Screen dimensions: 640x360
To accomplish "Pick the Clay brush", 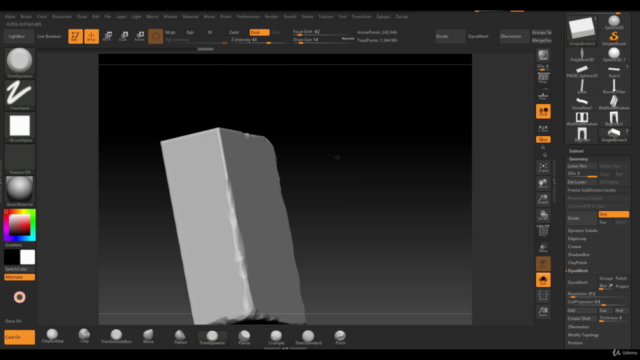I will tap(84, 336).
